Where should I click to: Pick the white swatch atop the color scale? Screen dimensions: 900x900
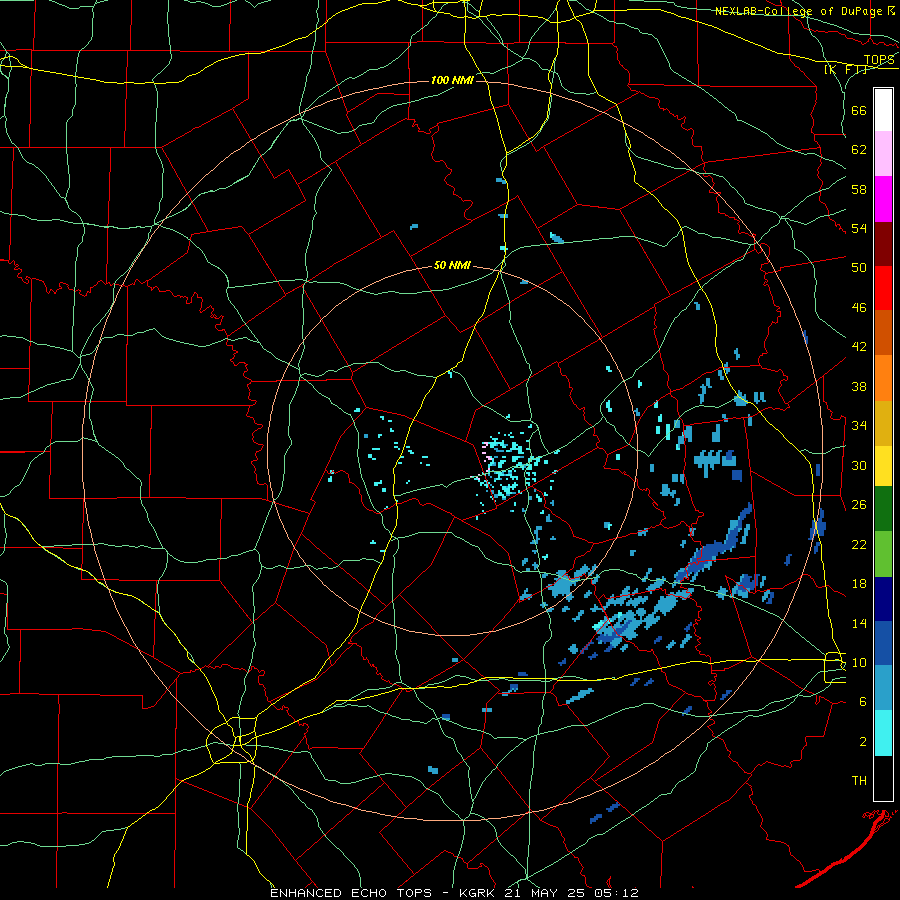click(883, 110)
